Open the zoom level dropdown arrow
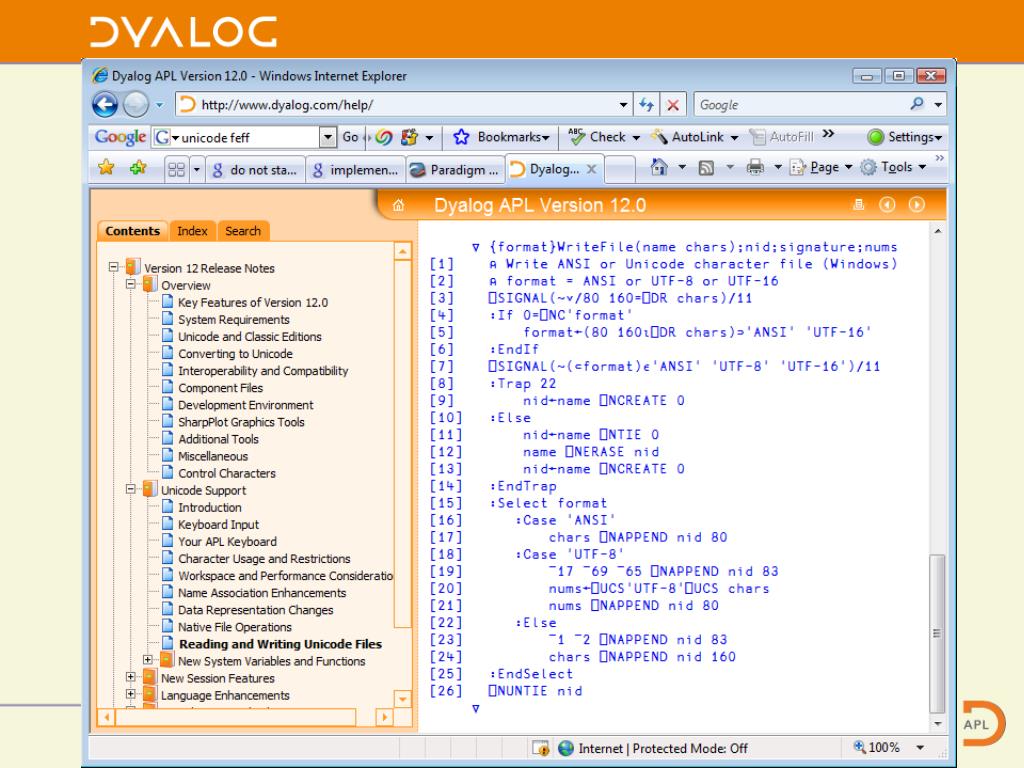The image size is (1024, 768). click(920, 748)
